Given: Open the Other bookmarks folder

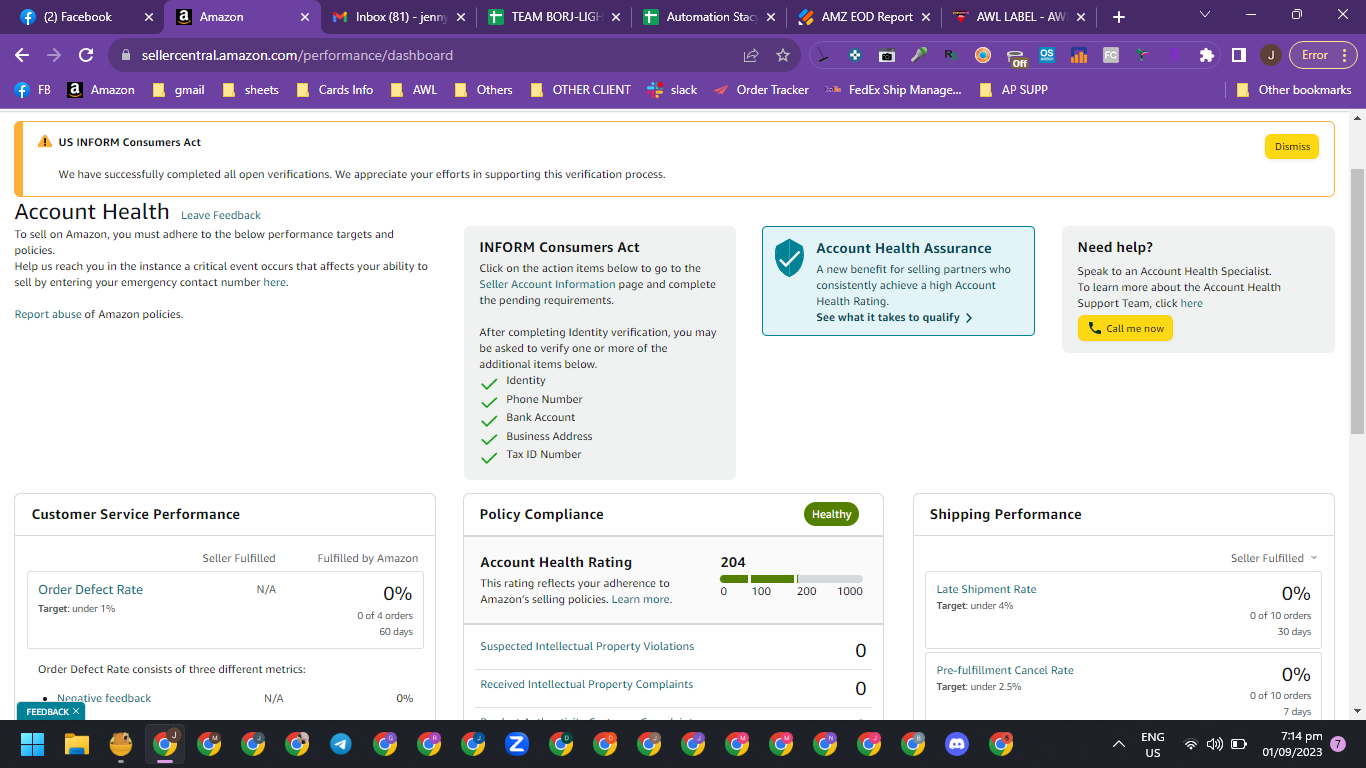Looking at the screenshot, I should tap(1293, 89).
